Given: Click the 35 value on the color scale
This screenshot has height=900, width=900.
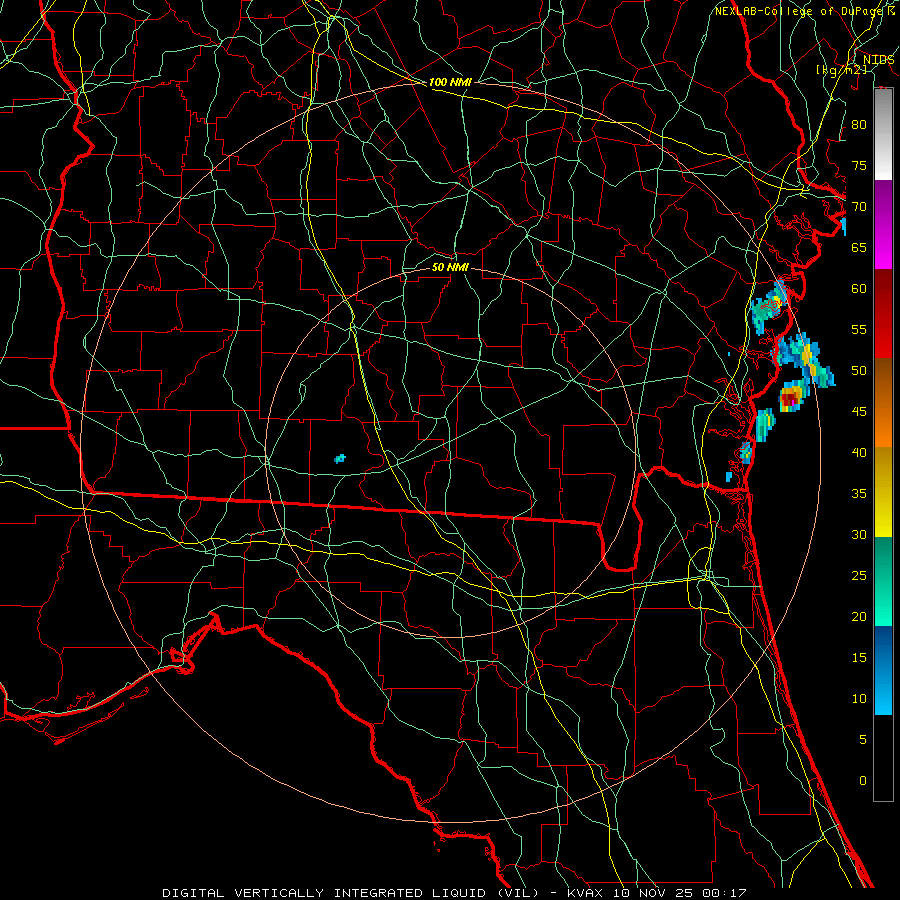Looking at the screenshot, I should [859, 494].
